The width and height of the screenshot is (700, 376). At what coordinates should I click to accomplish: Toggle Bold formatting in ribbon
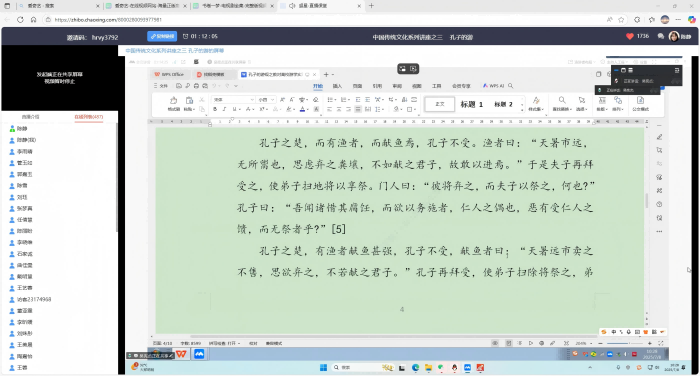coord(215,109)
